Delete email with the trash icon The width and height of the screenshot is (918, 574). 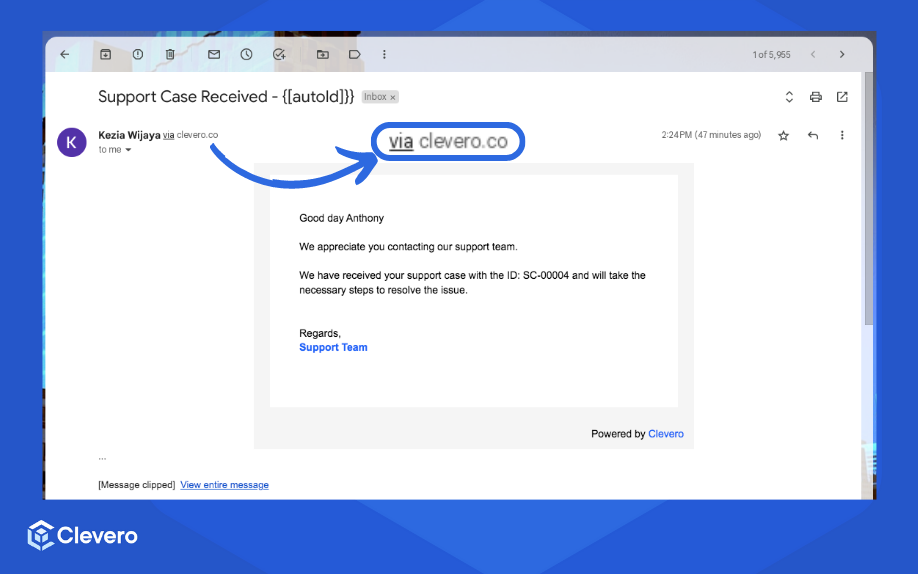170,54
